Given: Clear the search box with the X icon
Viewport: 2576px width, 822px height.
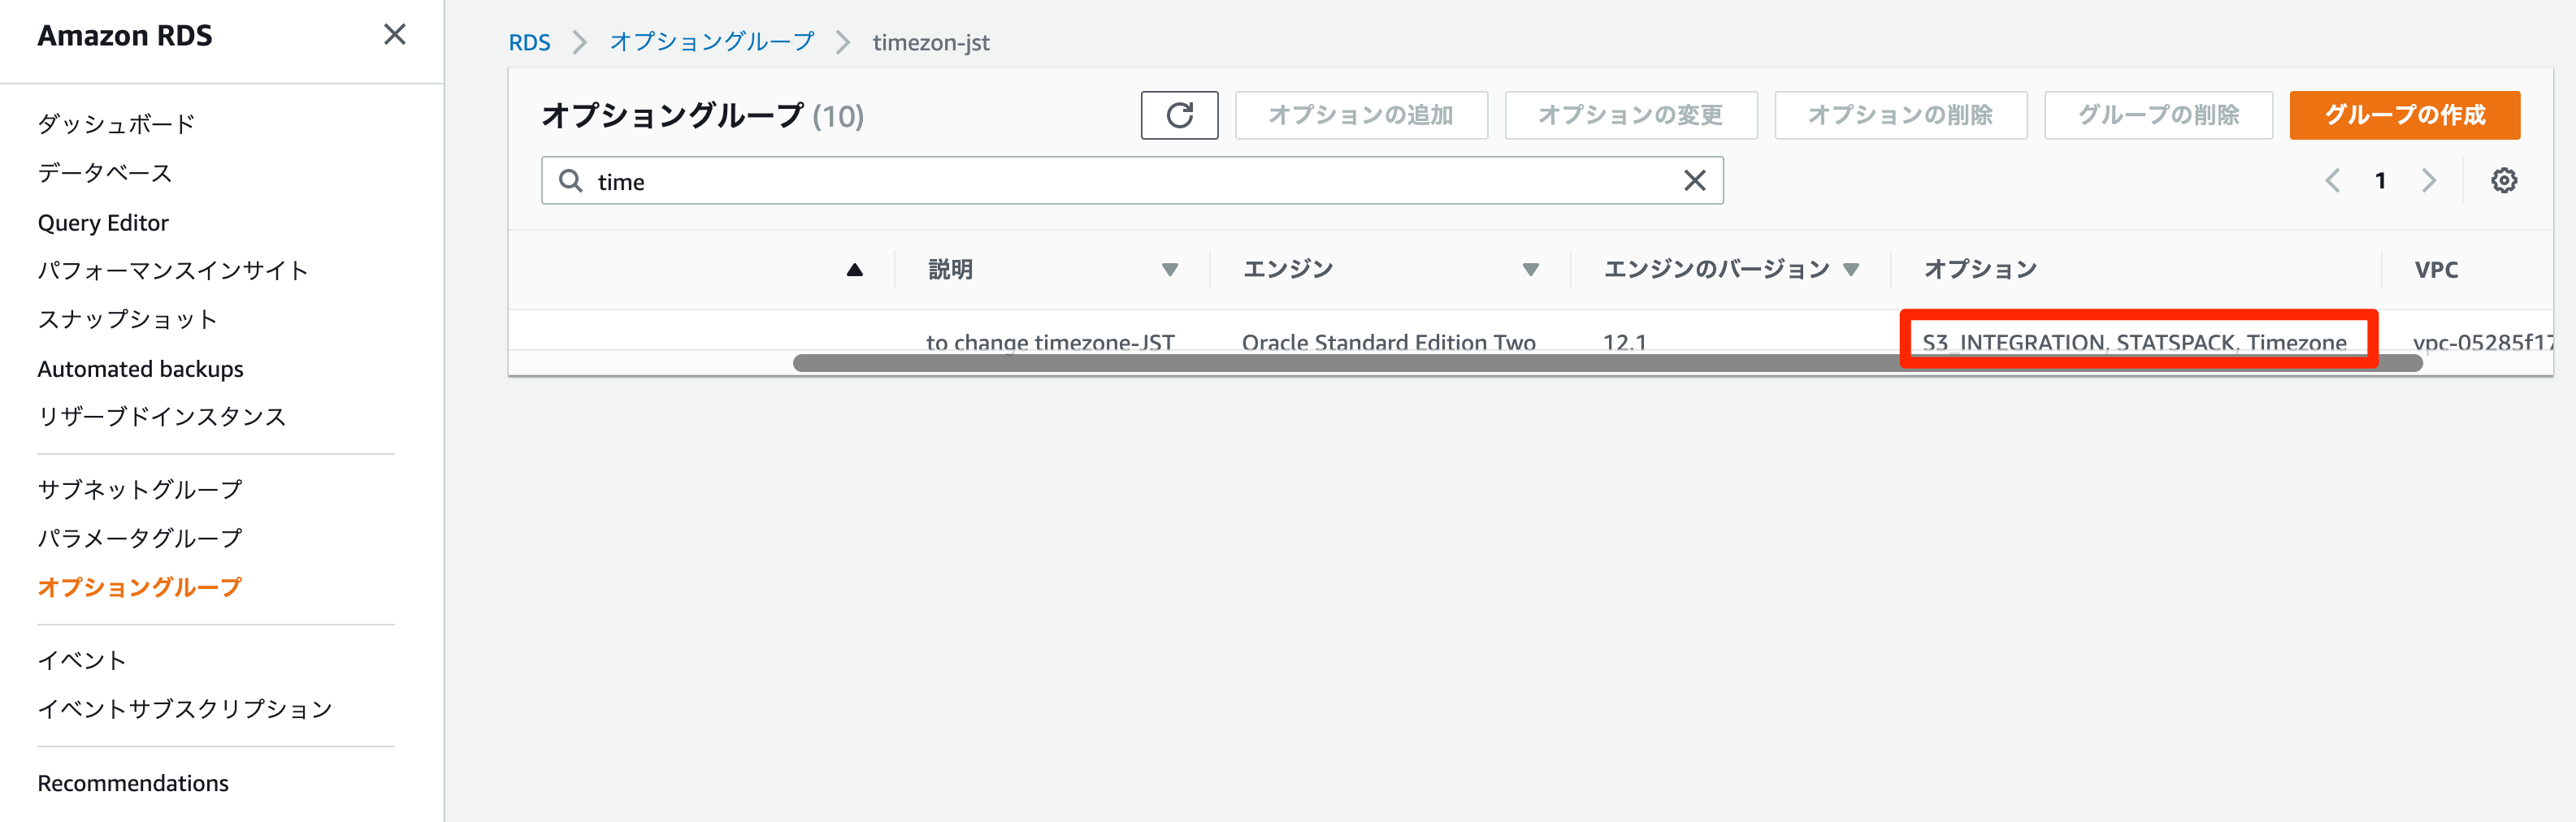Looking at the screenshot, I should 1694,180.
